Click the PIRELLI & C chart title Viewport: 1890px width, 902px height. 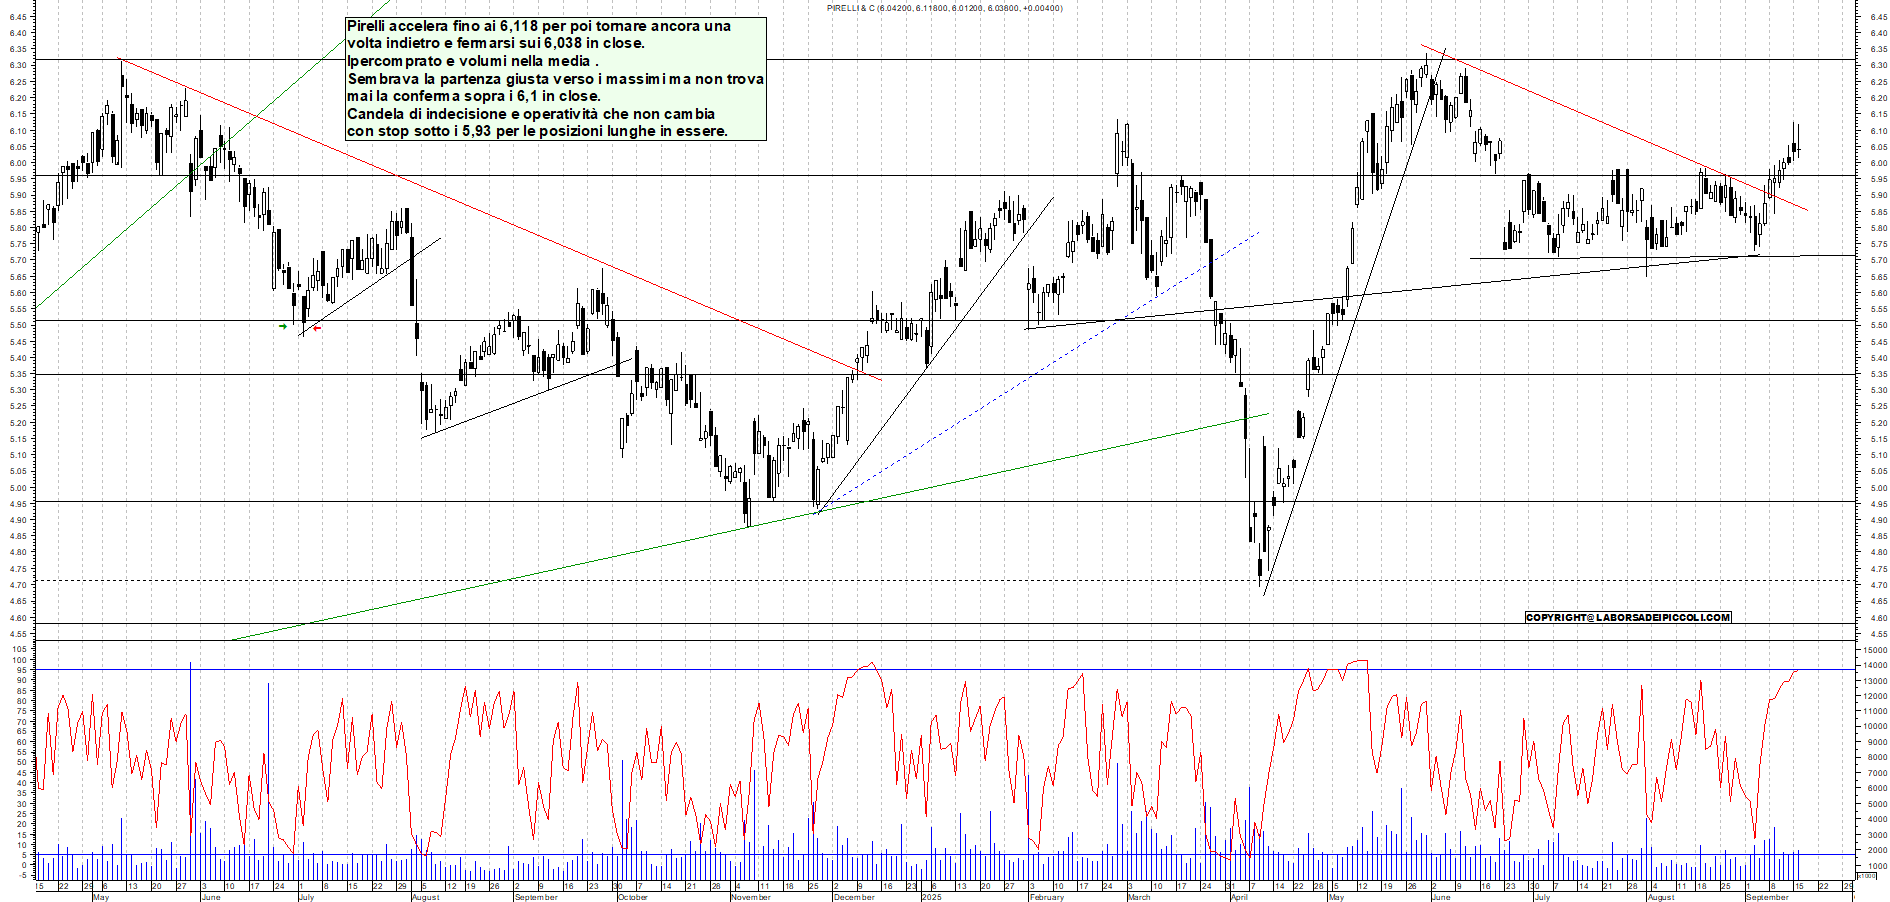tap(945, 8)
